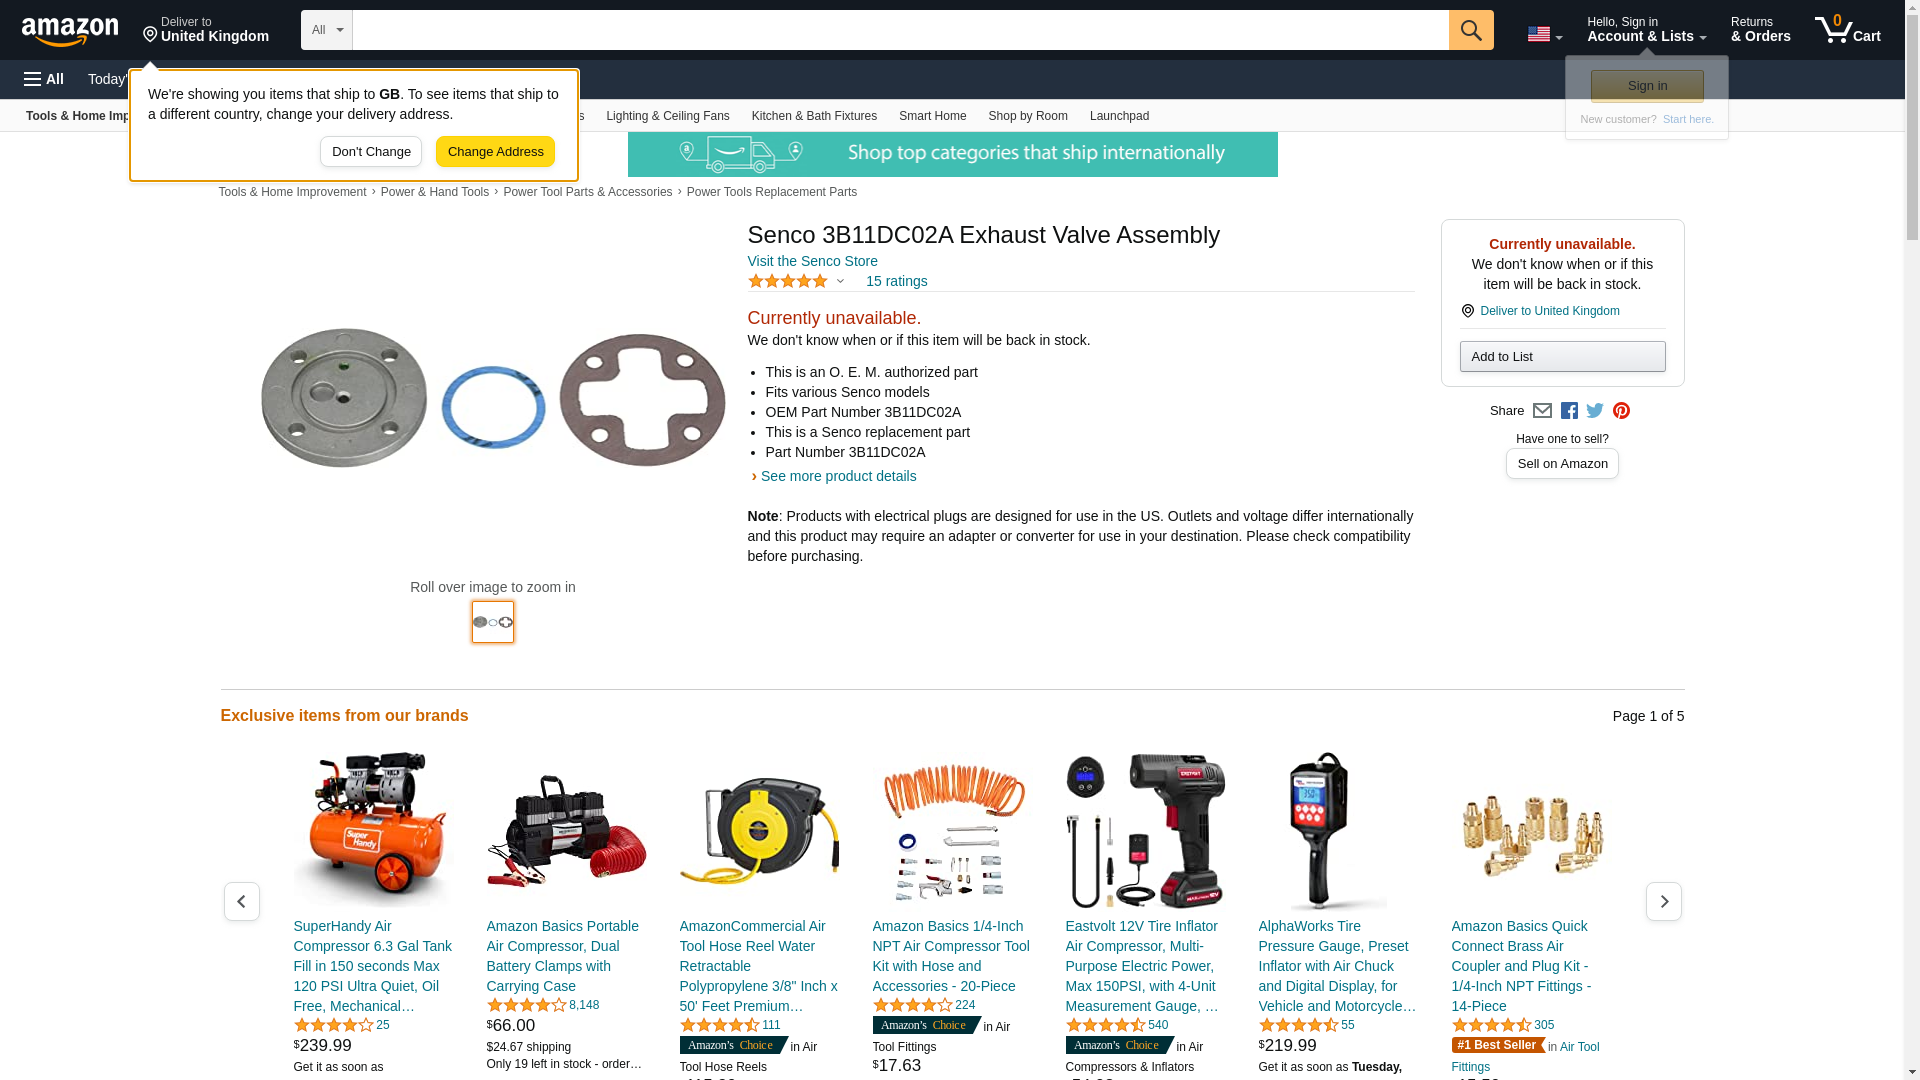Viewport: 1920px width, 1080px height.
Task: Click the Add to List button
Action: [1562, 357]
